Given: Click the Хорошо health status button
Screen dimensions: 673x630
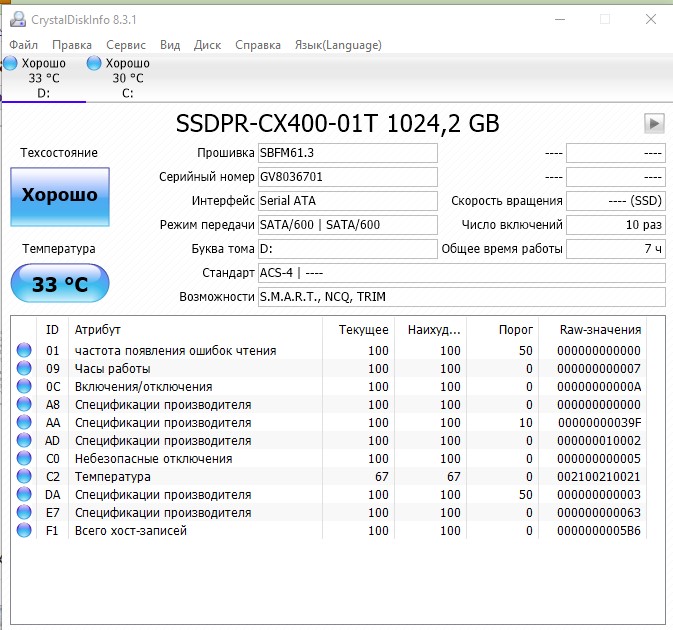Looking at the screenshot, I should tap(60, 197).
